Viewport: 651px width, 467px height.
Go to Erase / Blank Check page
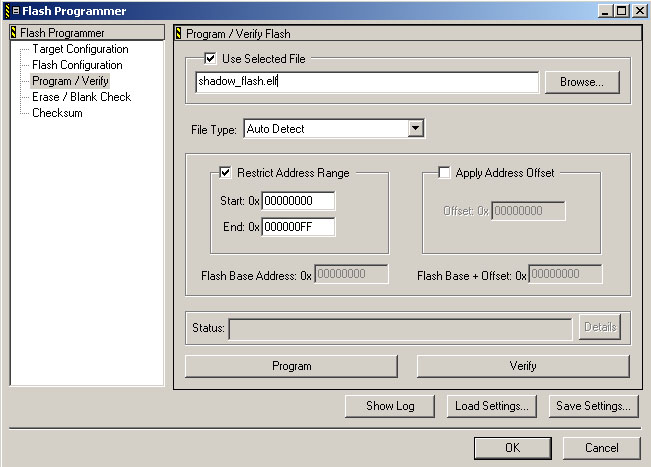[81, 97]
